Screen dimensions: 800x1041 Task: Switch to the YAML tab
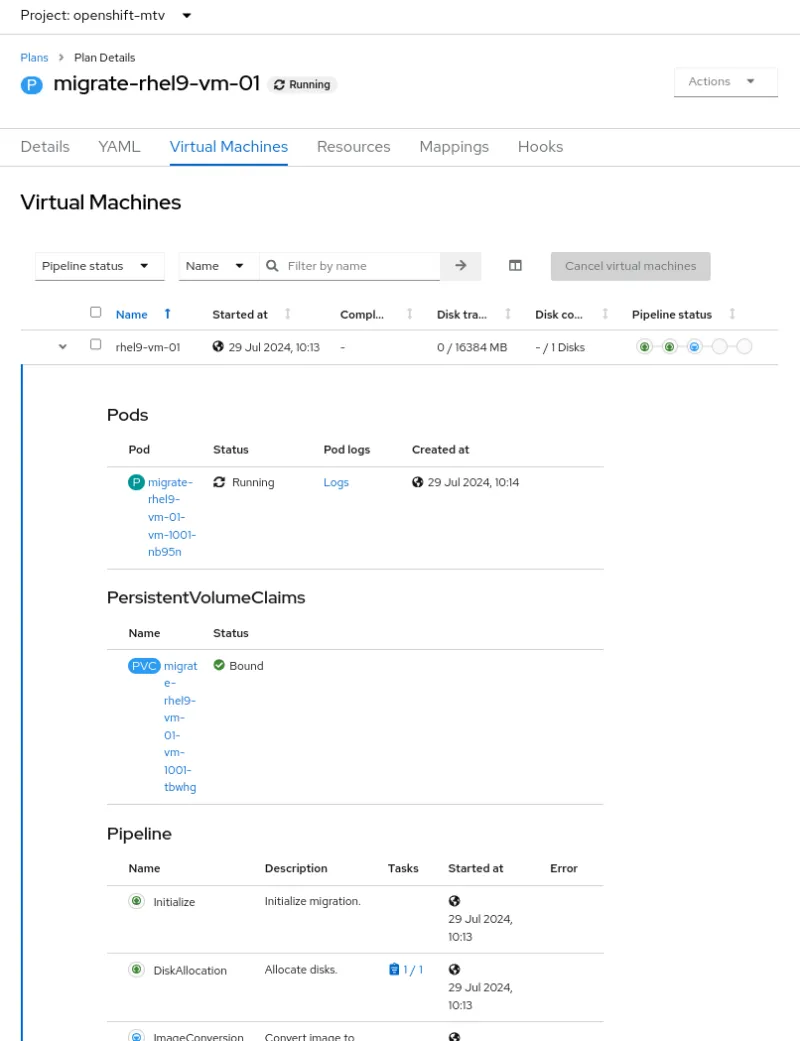119,146
